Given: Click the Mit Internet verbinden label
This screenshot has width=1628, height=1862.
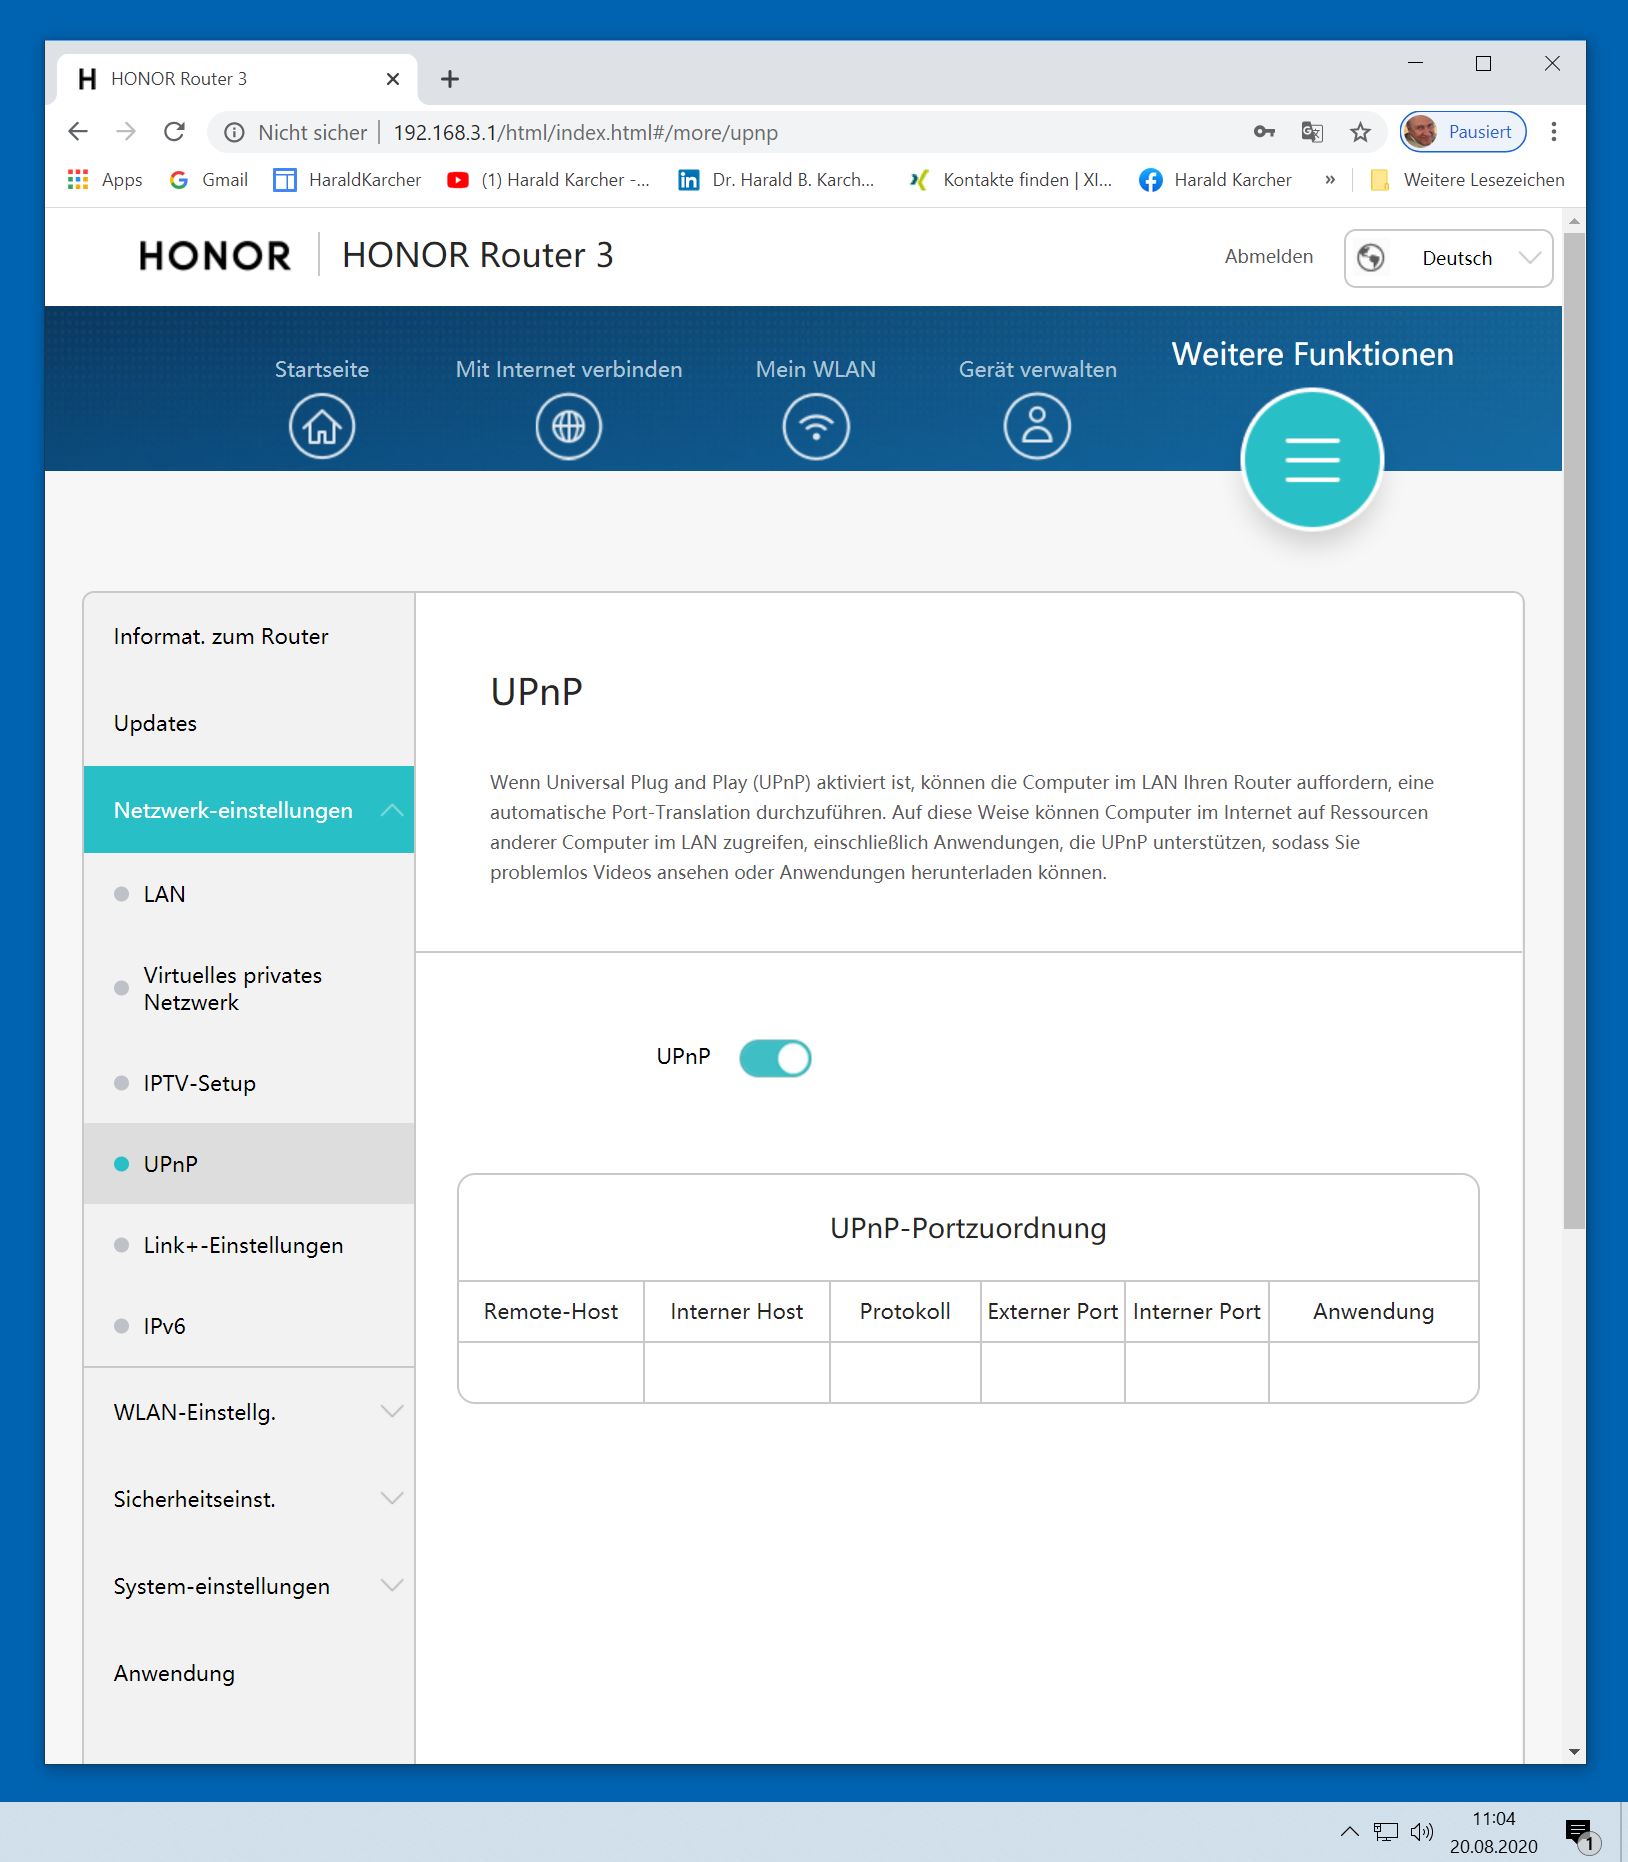Looking at the screenshot, I should click(569, 370).
